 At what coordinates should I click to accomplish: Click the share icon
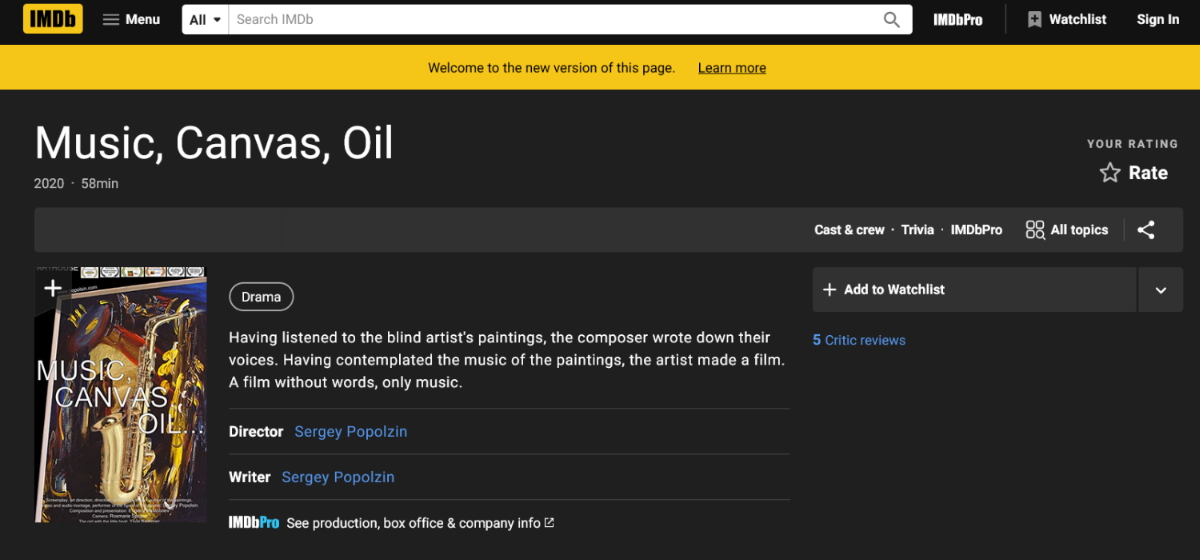(1146, 230)
